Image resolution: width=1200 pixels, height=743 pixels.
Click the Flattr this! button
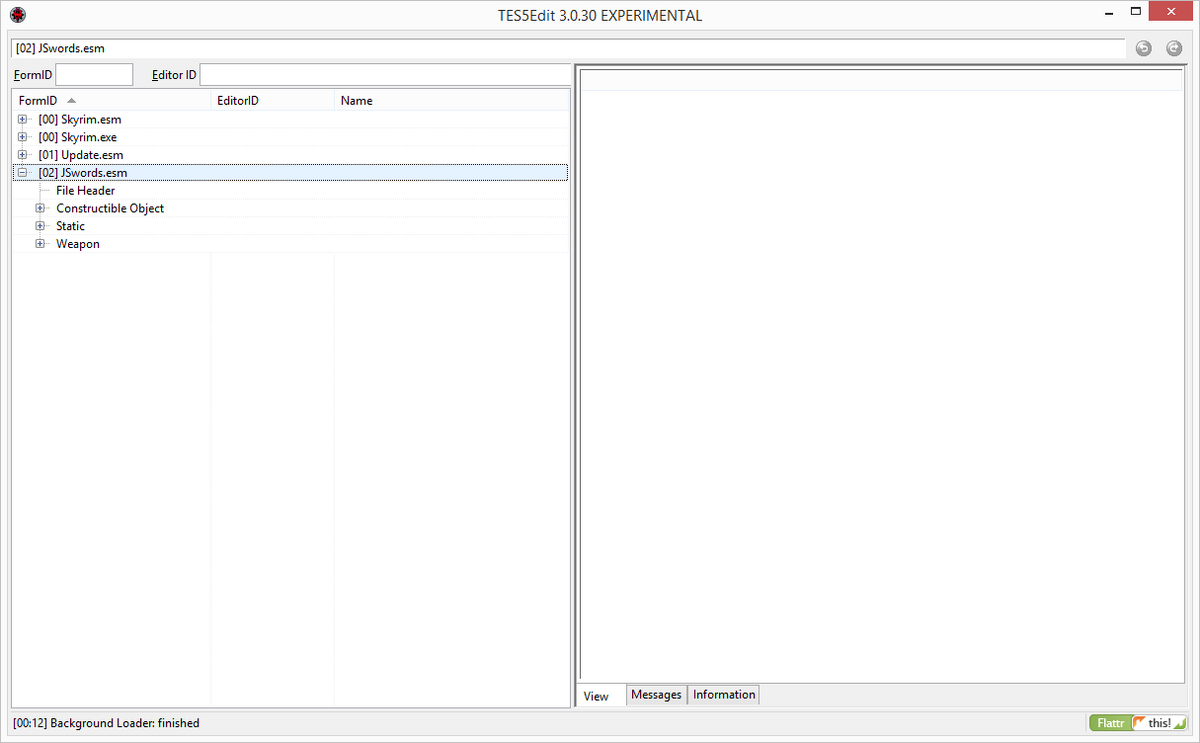point(1139,723)
